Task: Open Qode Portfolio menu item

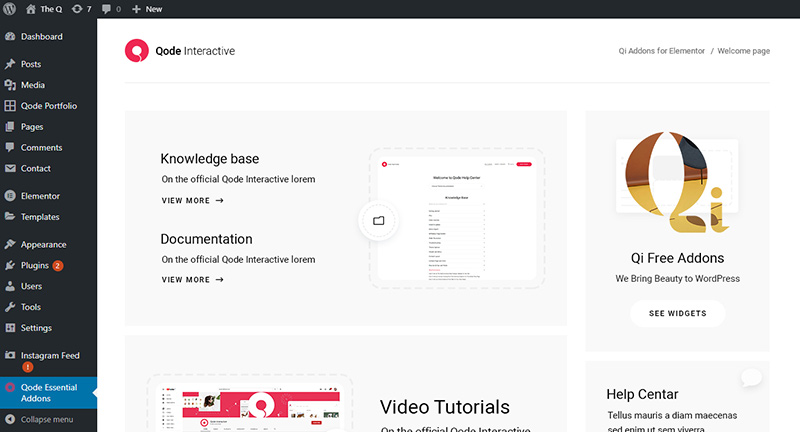Action: coord(48,106)
